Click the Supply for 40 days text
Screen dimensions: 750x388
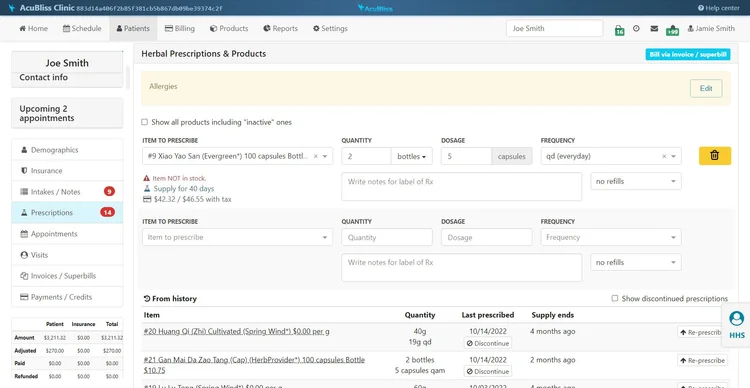tap(184, 189)
